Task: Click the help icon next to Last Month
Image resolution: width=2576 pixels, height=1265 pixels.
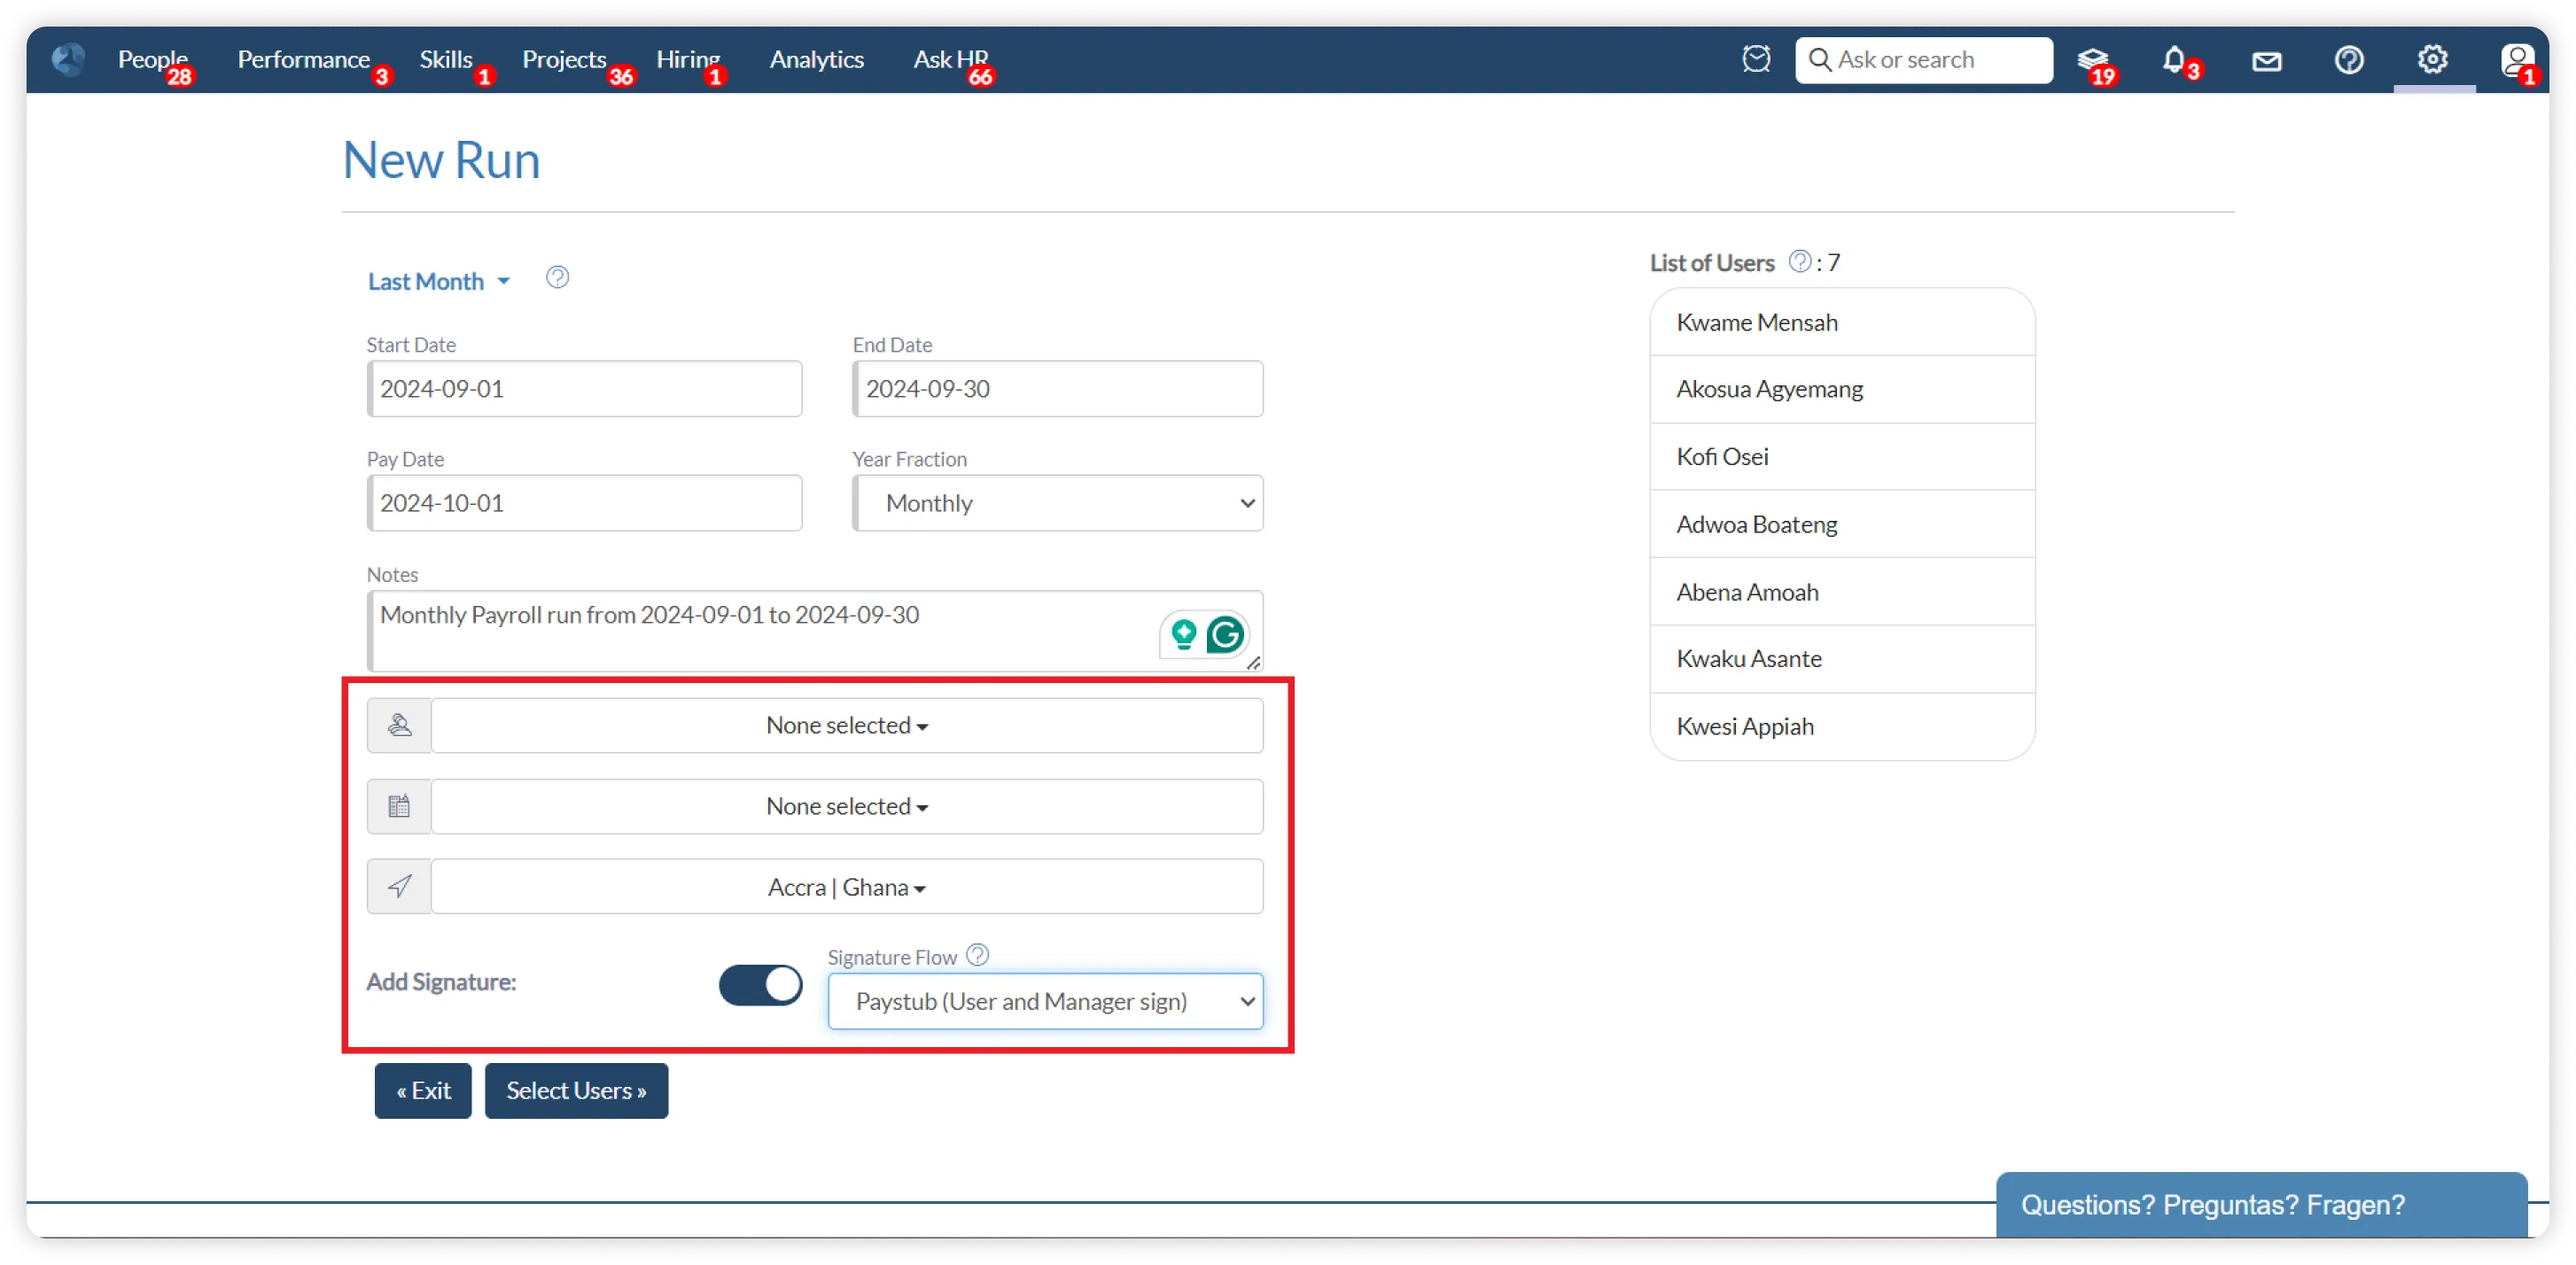Action: point(557,278)
